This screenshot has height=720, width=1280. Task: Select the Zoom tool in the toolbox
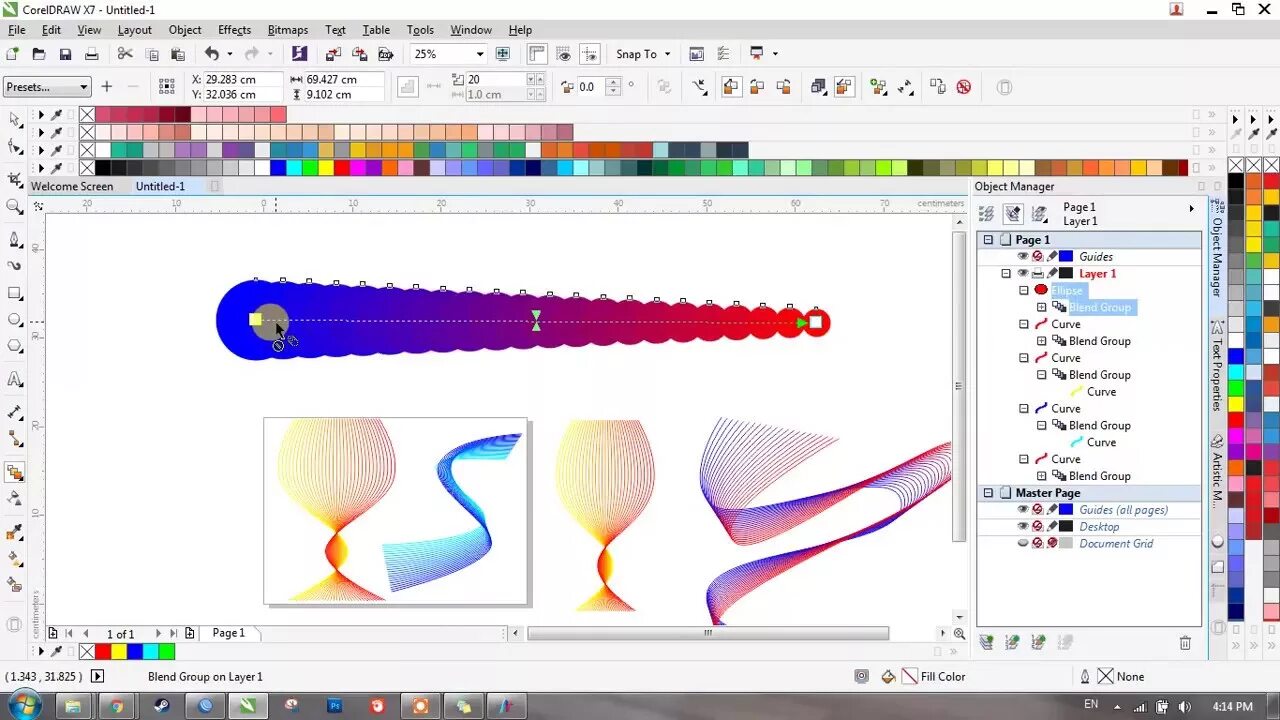click(x=15, y=207)
